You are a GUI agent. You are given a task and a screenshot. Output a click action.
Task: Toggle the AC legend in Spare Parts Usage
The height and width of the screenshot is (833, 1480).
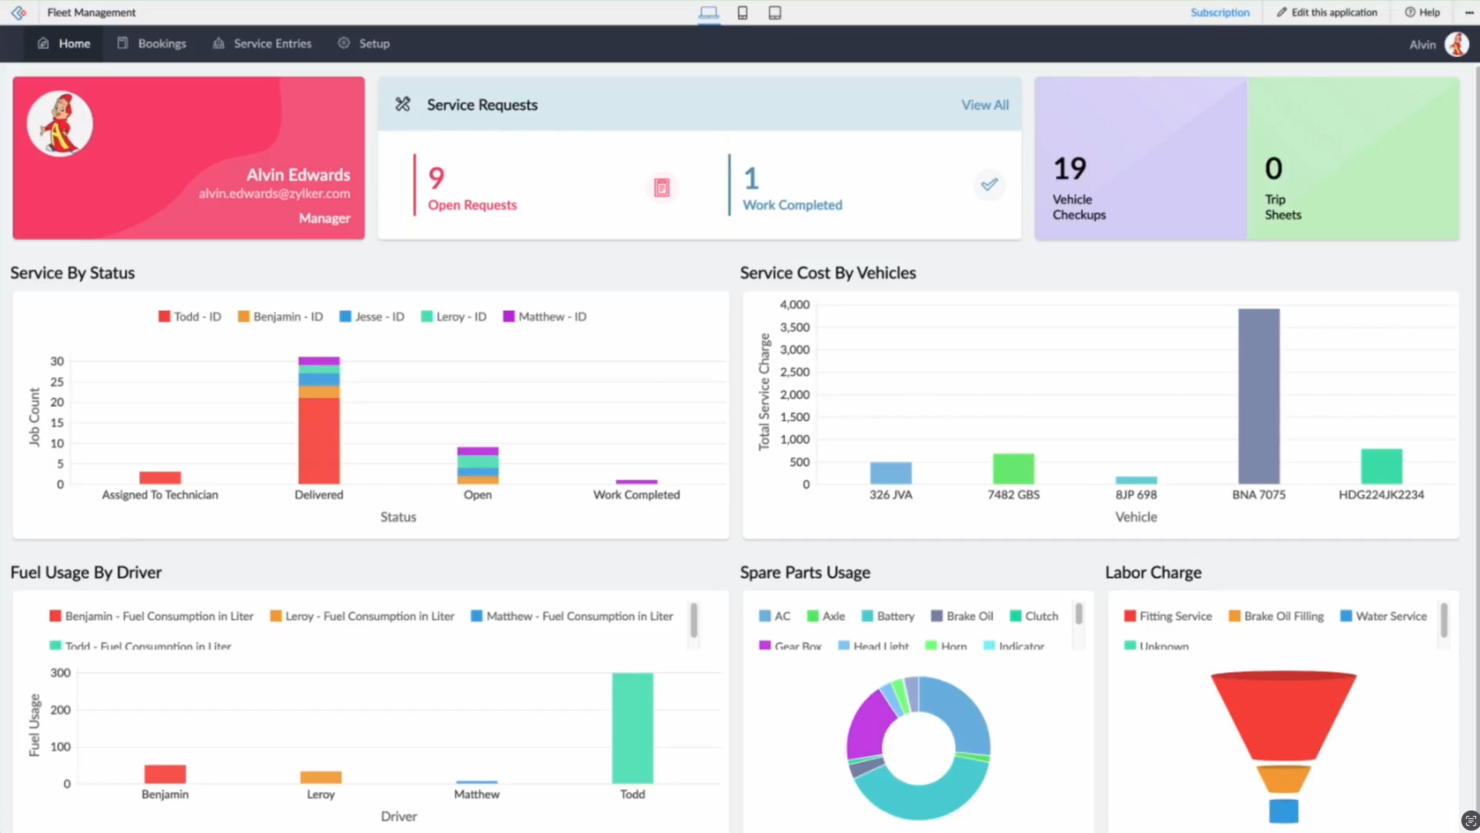pos(774,616)
